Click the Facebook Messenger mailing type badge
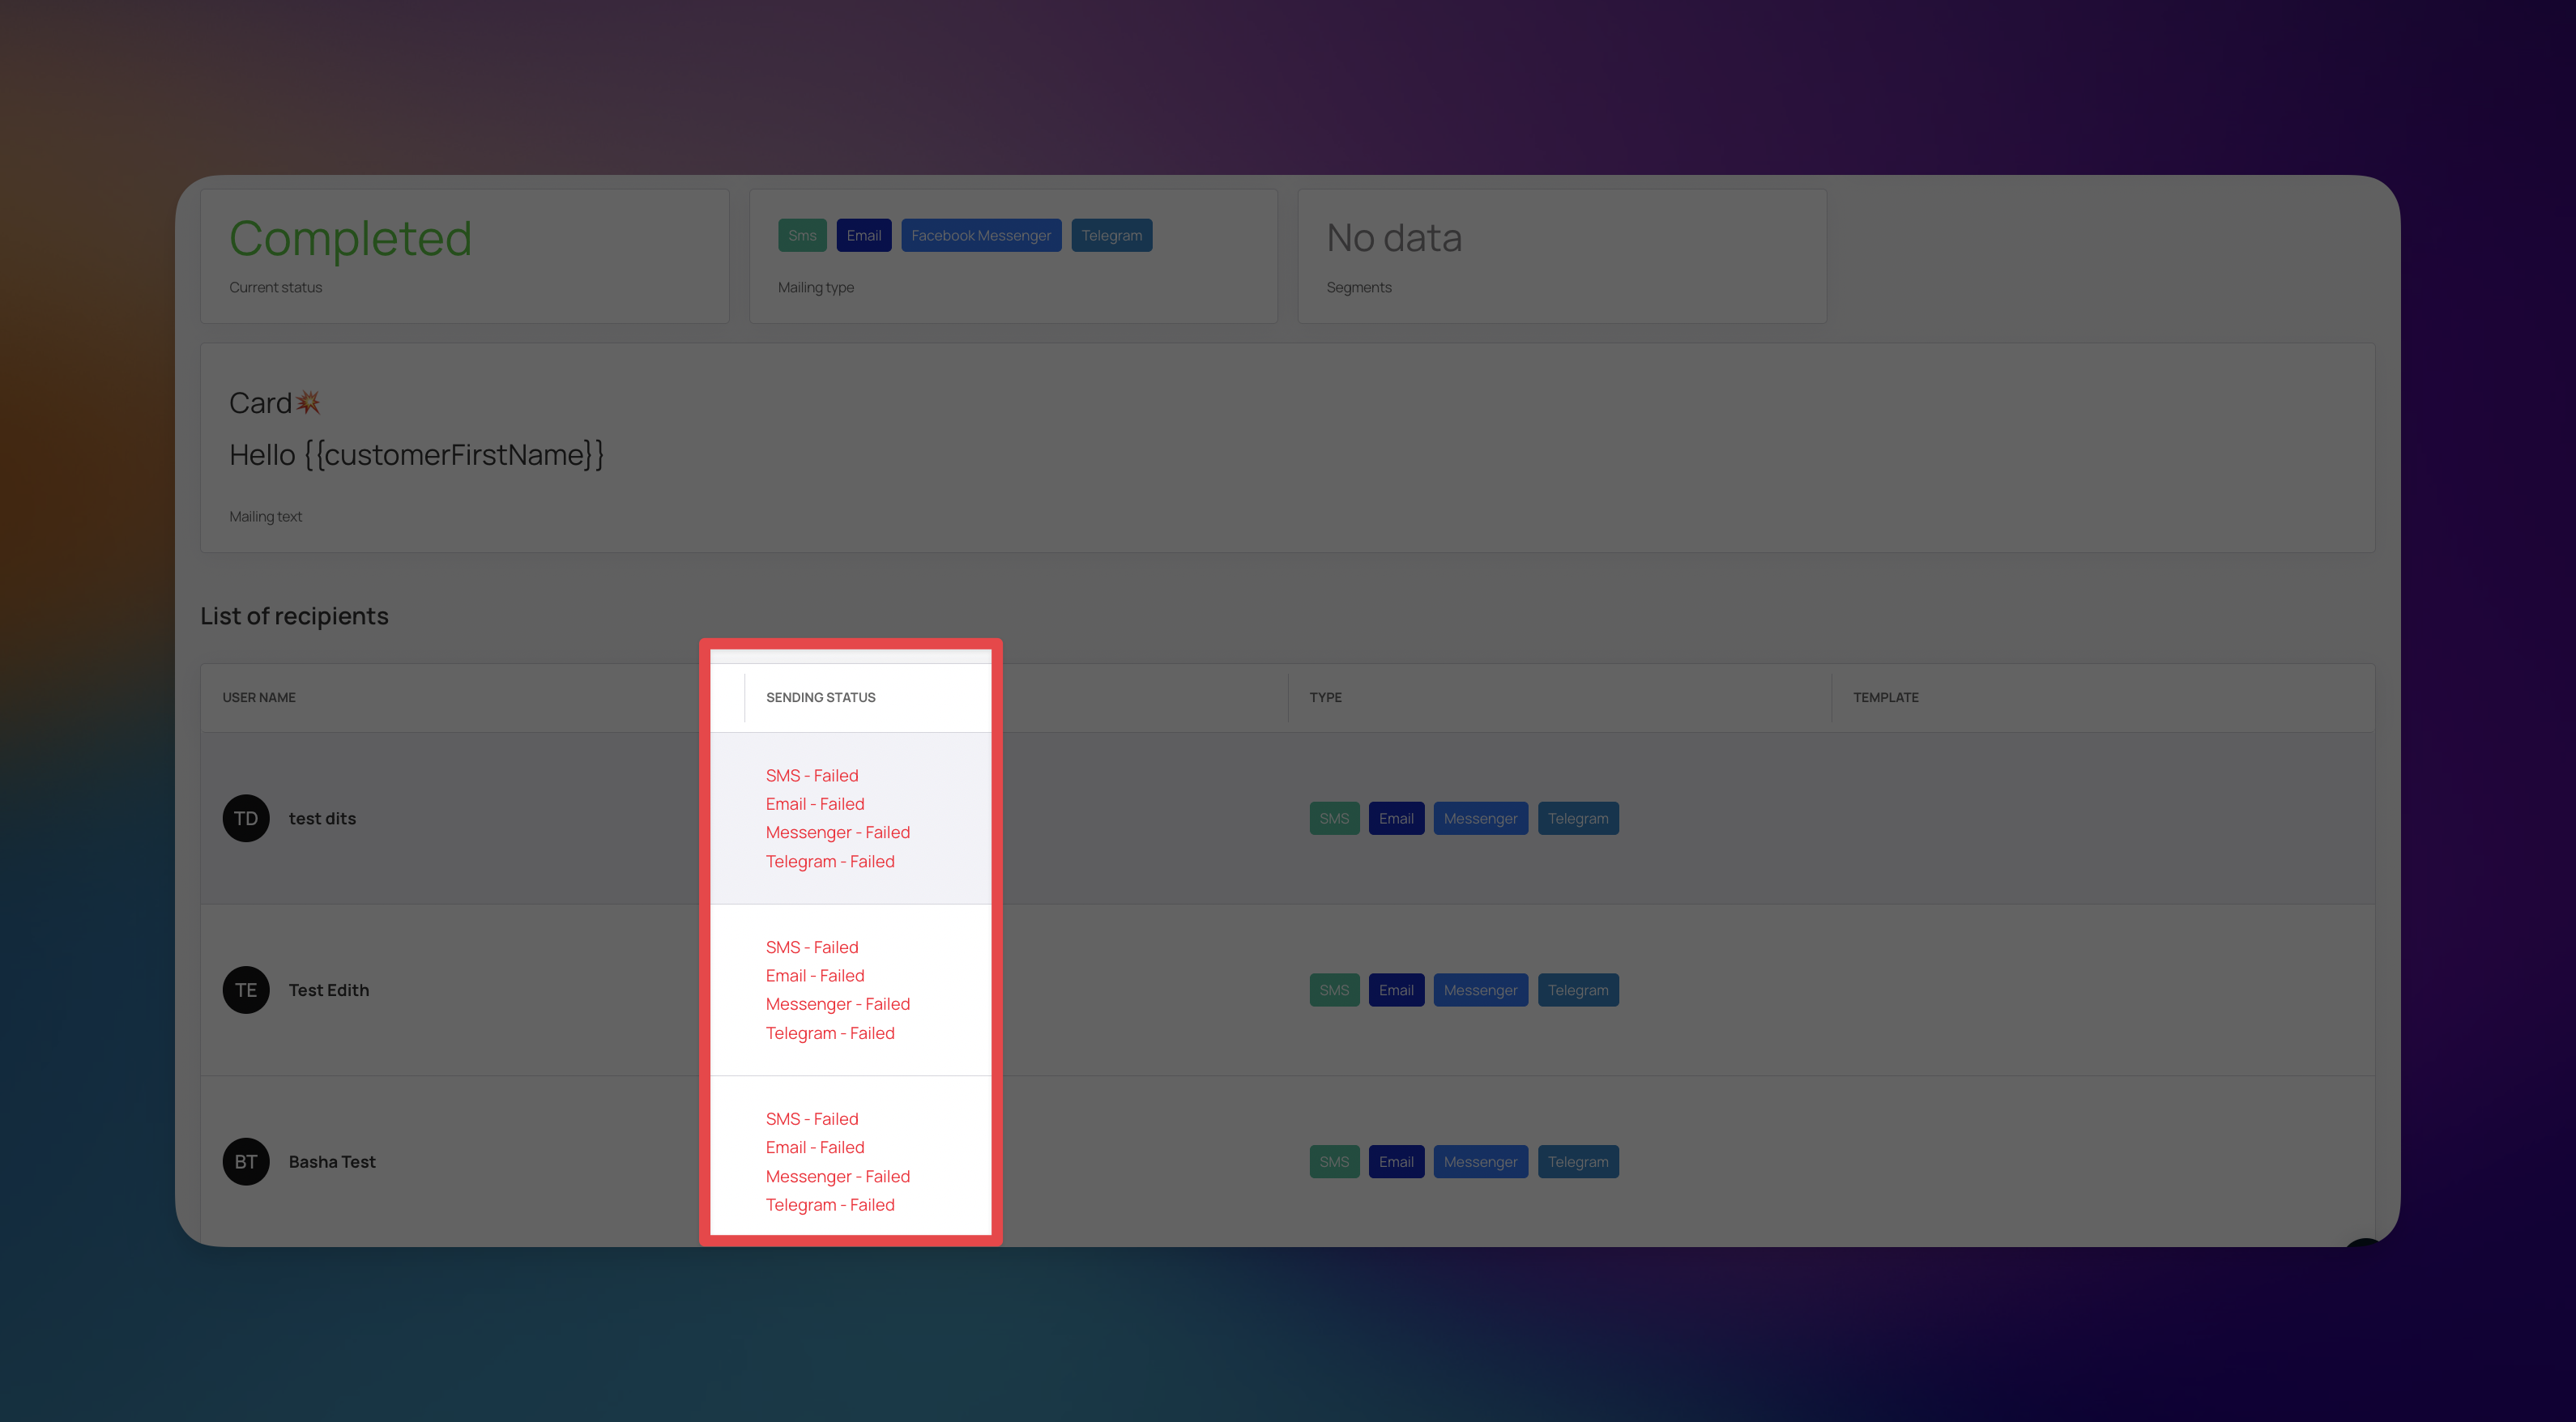The image size is (2576, 1422). (980, 235)
